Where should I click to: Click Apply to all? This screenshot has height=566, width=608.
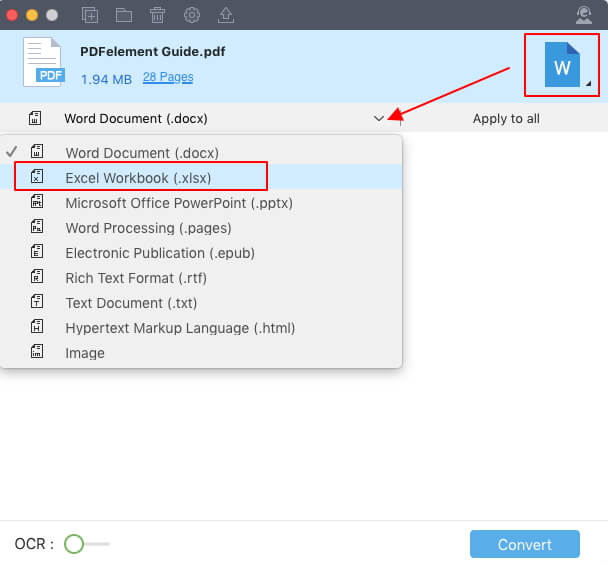click(x=506, y=119)
